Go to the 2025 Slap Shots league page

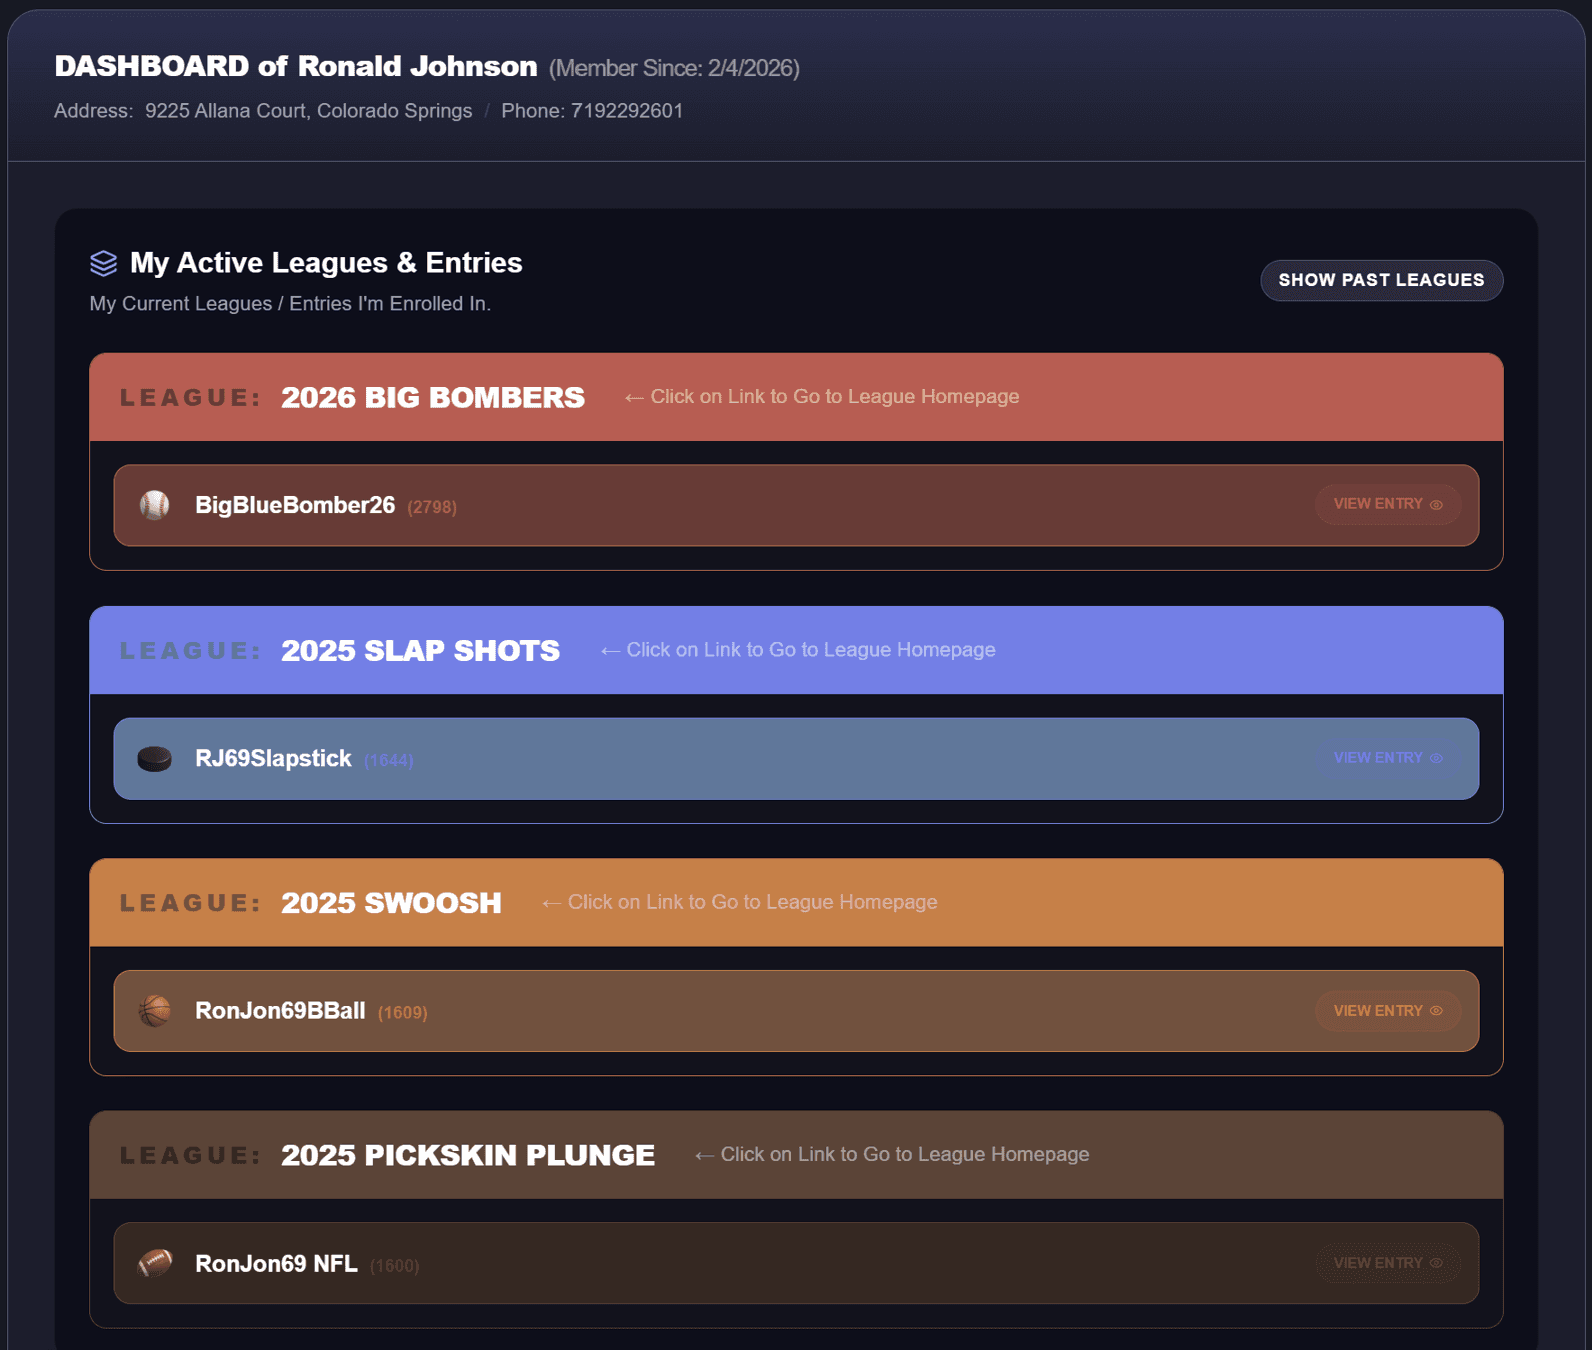(420, 650)
